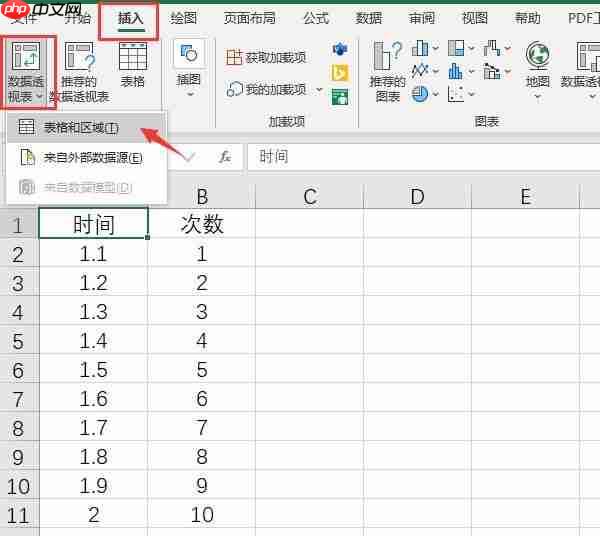Open Recommended PivotTables (推荐的数据透视表)
The height and width of the screenshot is (536, 600).
click(x=79, y=72)
